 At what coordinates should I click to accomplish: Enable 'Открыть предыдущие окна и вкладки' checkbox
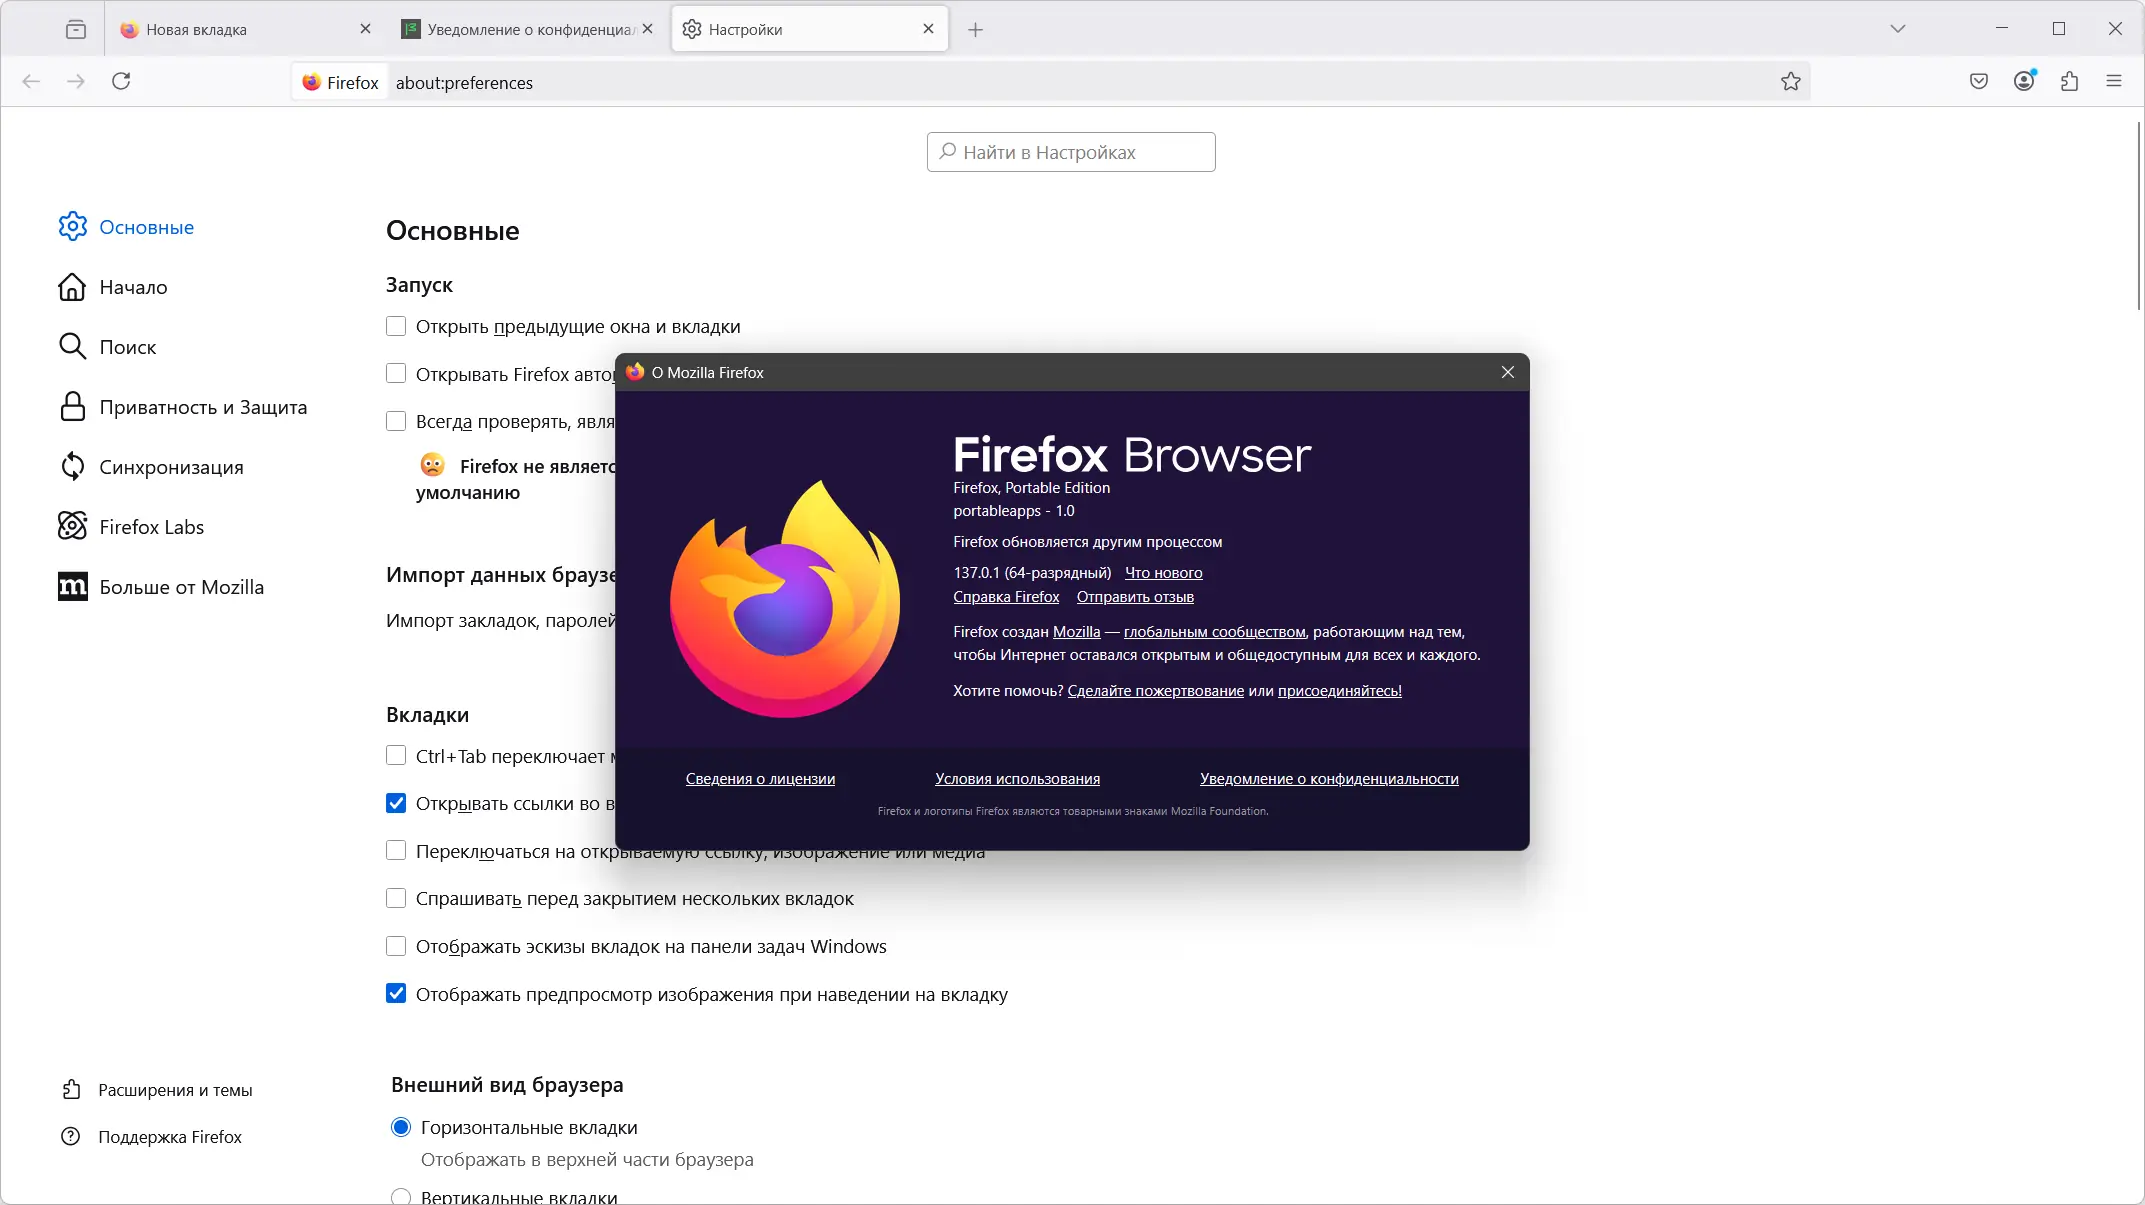(x=396, y=326)
